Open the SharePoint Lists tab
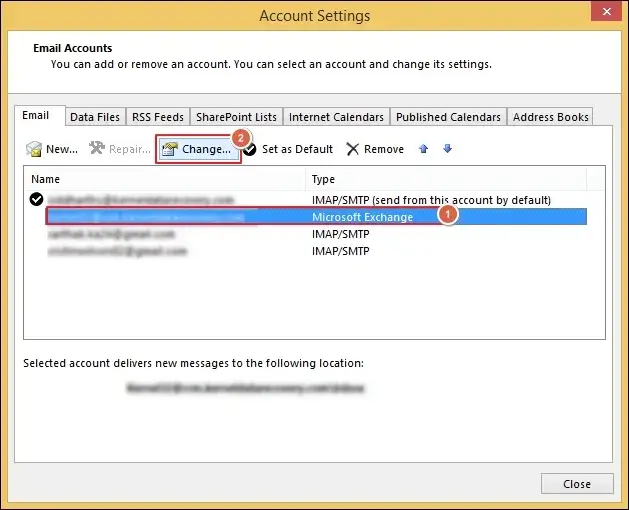The height and width of the screenshot is (510, 629). click(x=237, y=117)
